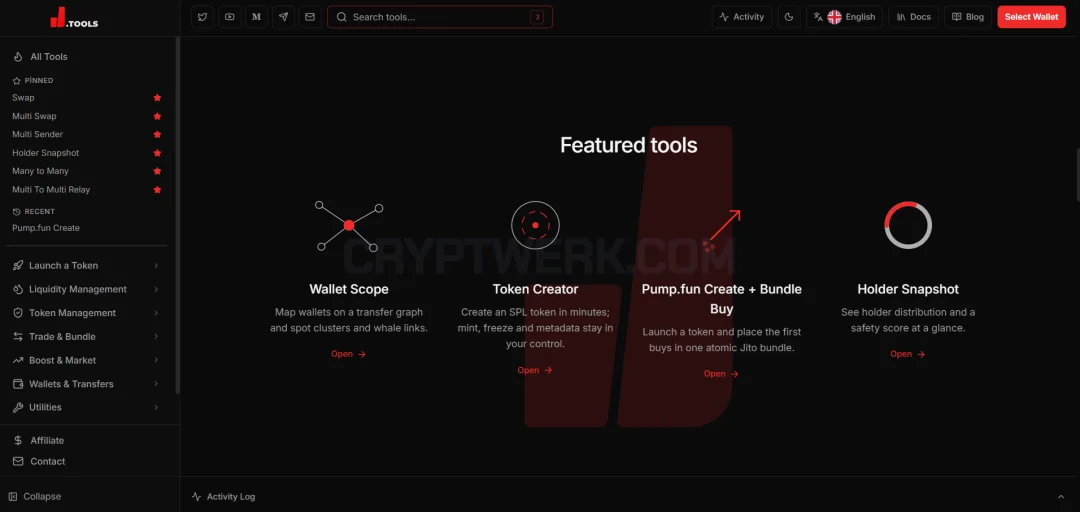Open link under Wallet Scope
1080x512 pixels.
tap(349, 354)
